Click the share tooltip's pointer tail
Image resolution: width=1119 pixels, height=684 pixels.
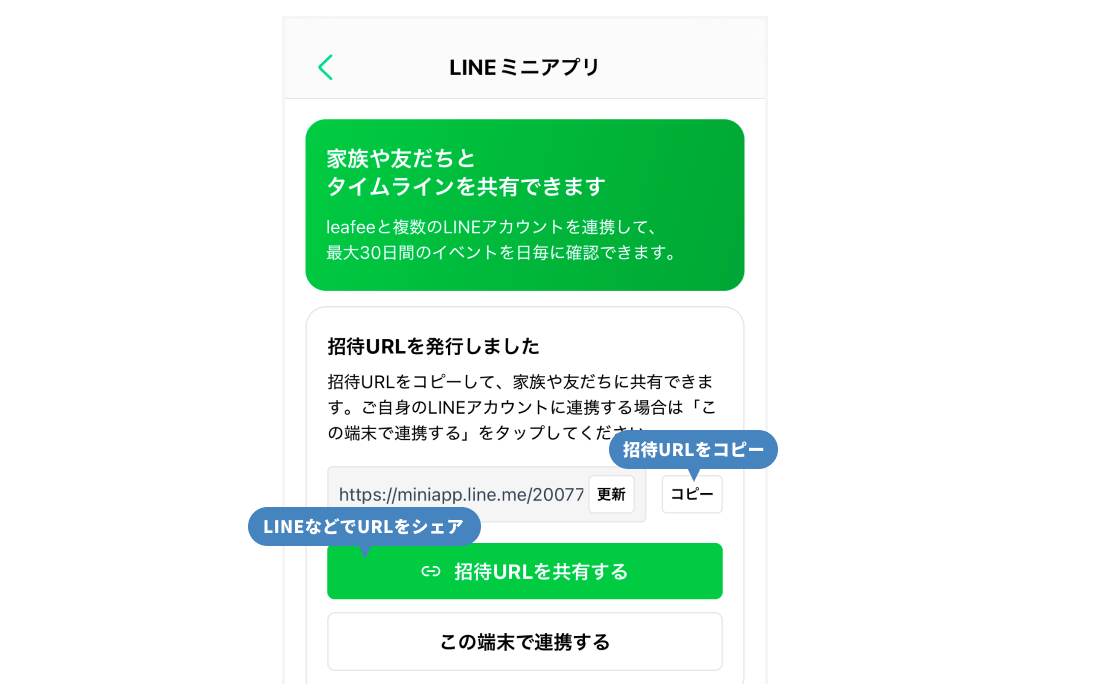coord(365,551)
